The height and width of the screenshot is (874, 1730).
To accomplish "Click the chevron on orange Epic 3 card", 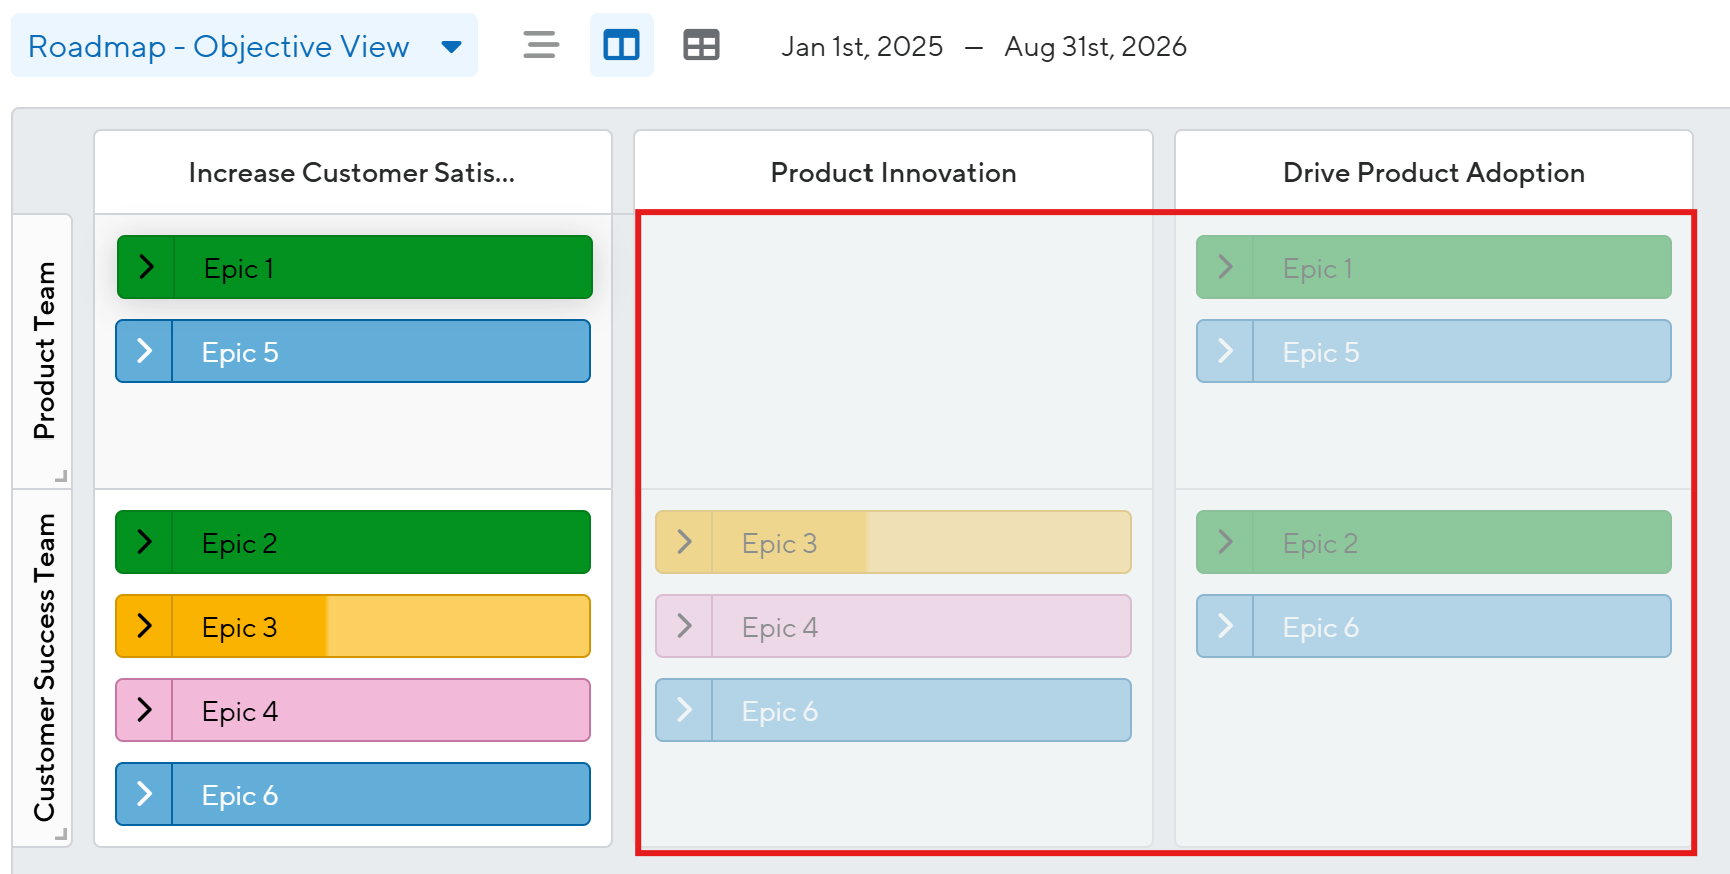I will click(x=145, y=626).
